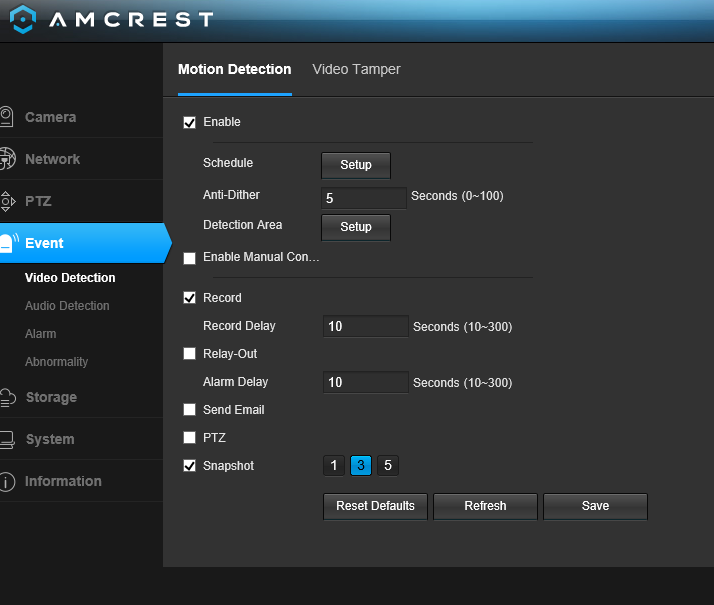Click the Alarm Delay "Seconds (10~300)" hint text
This screenshot has height=605, width=714.
[x=462, y=383]
